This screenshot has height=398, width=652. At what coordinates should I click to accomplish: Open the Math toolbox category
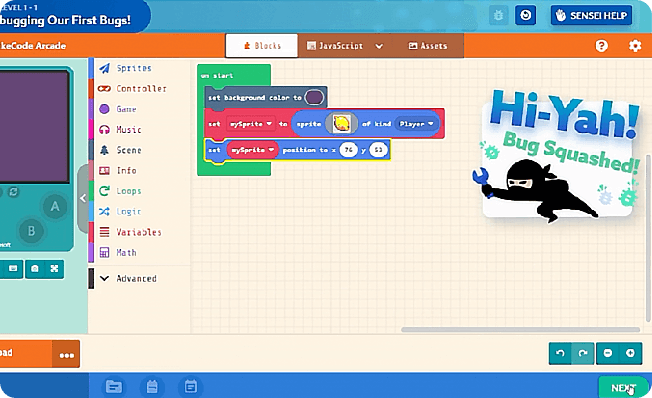pyautogui.click(x=139, y=252)
